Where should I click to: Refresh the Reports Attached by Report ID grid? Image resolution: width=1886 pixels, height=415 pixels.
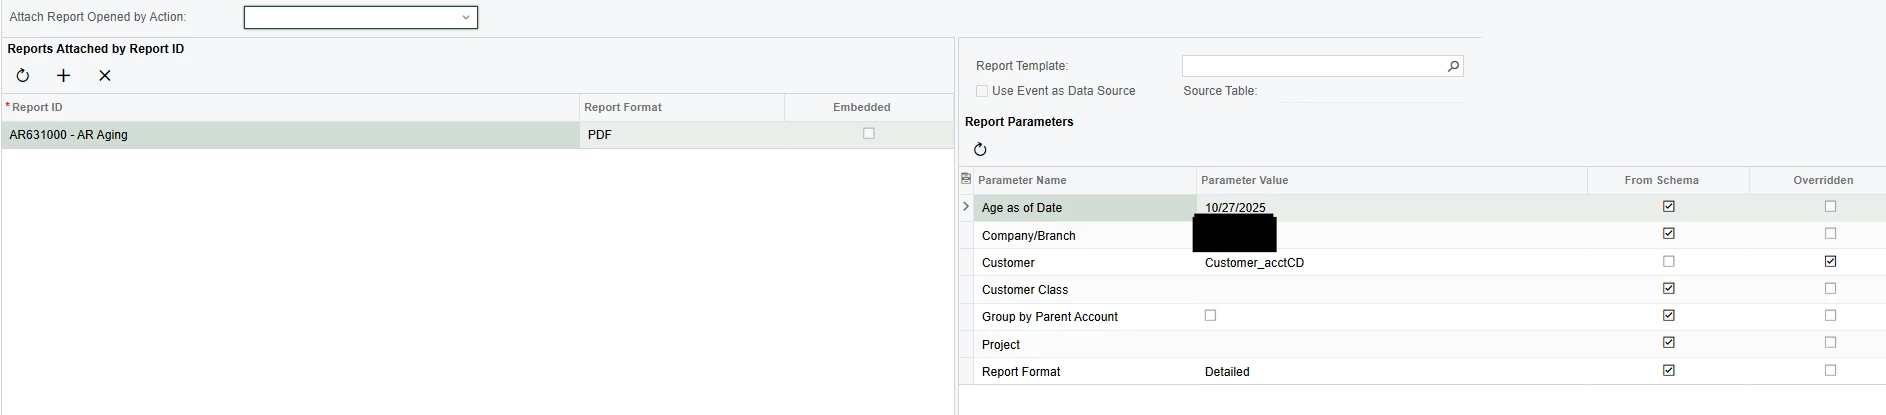pos(23,76)
